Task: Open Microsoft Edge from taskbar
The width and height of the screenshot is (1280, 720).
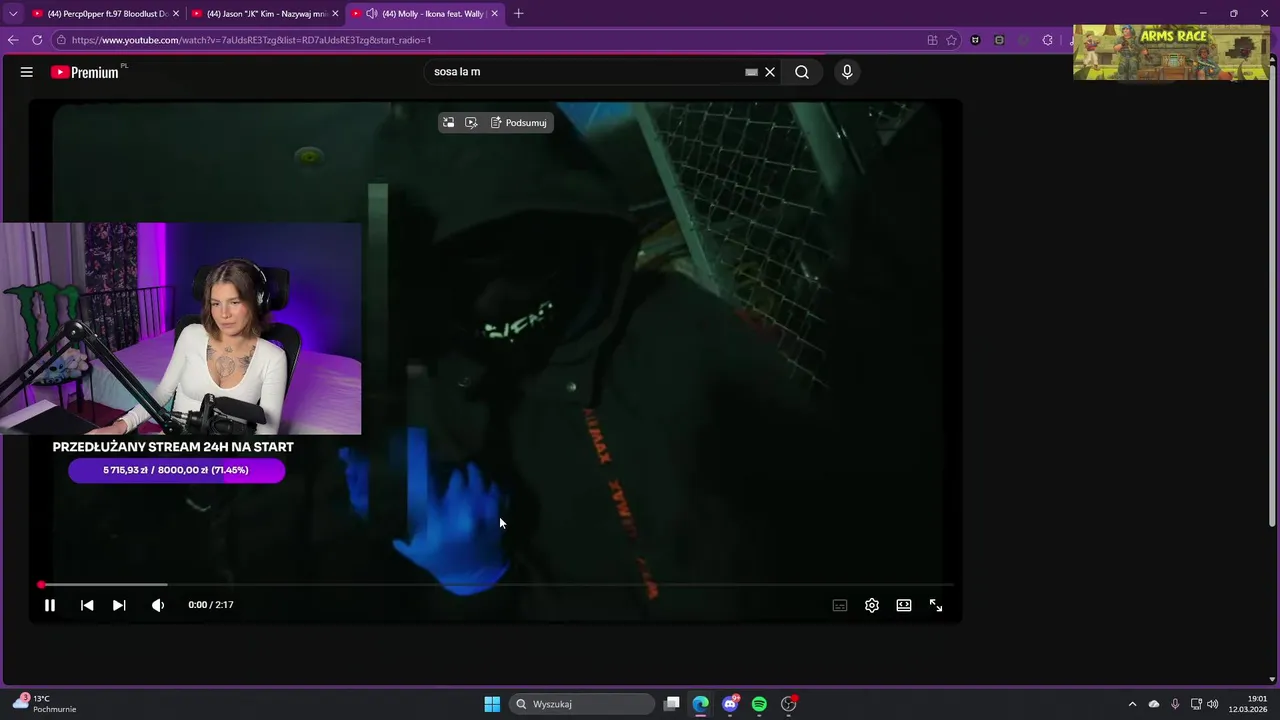Action: pyautogui.click(x=701, y=704)
